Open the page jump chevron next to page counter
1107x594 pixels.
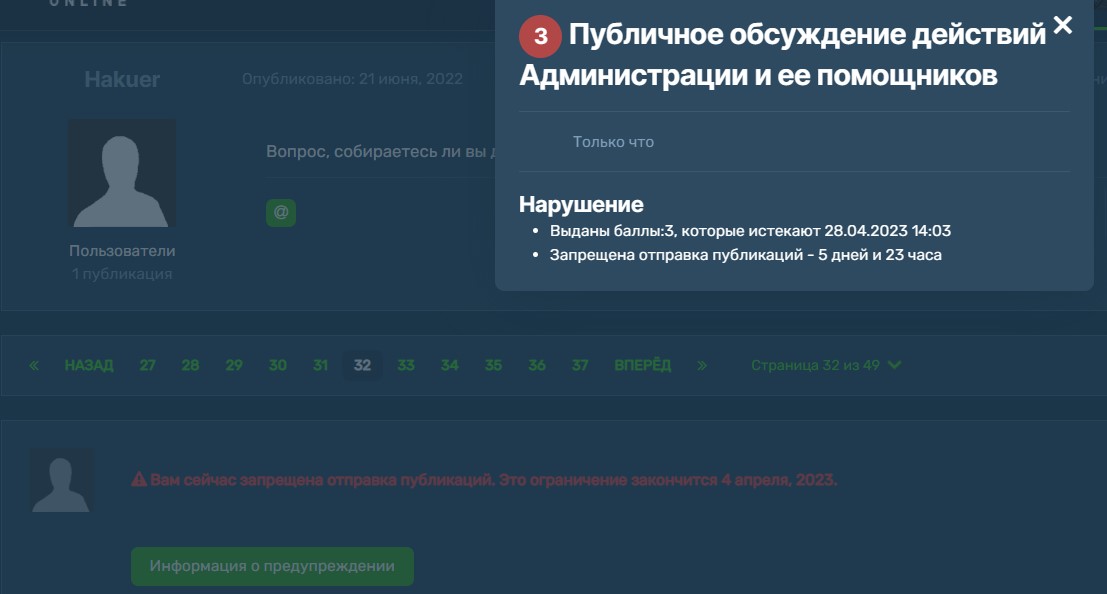(893, 365)
